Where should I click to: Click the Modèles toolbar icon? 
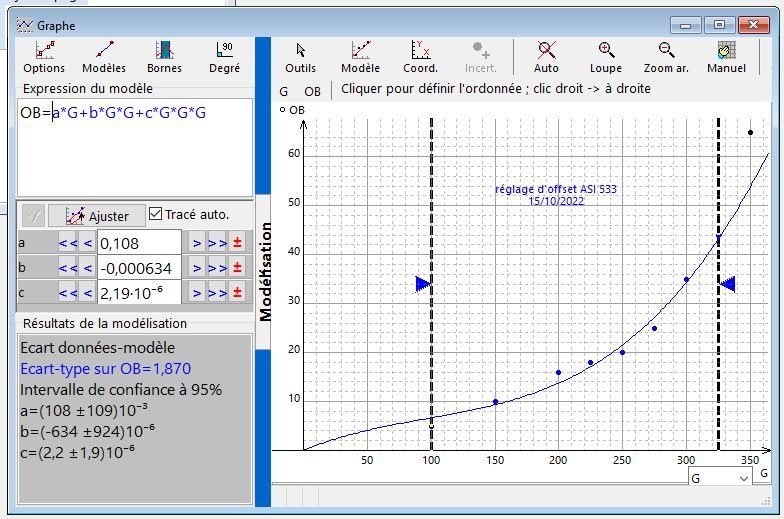pos(104,57)
